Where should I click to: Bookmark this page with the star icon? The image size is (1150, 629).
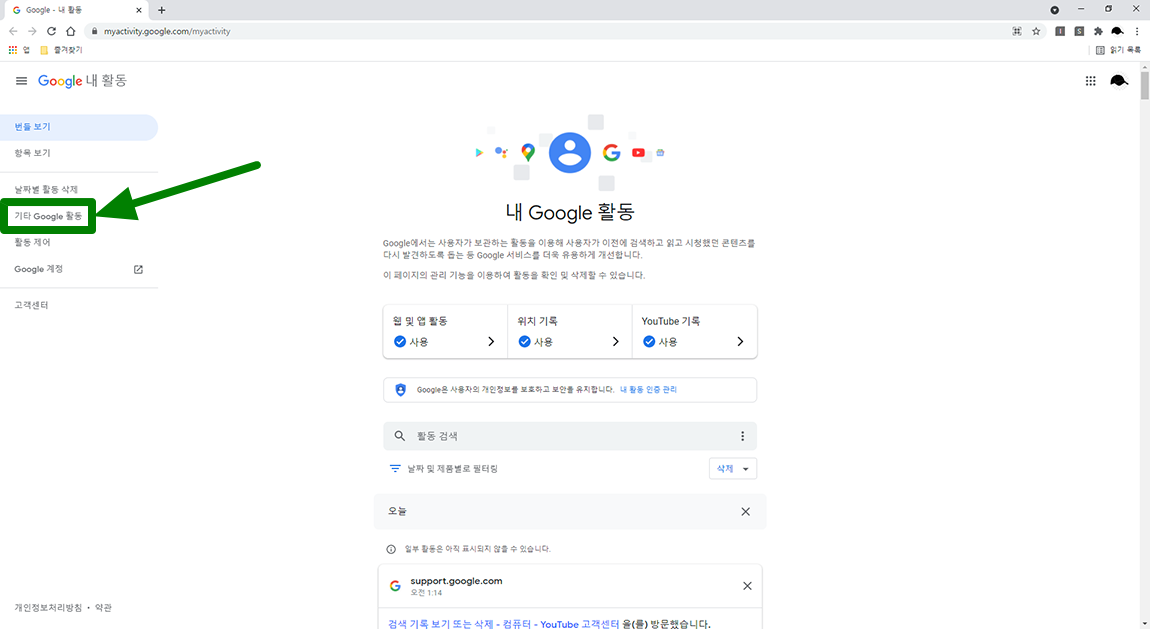coord(1036,32)
